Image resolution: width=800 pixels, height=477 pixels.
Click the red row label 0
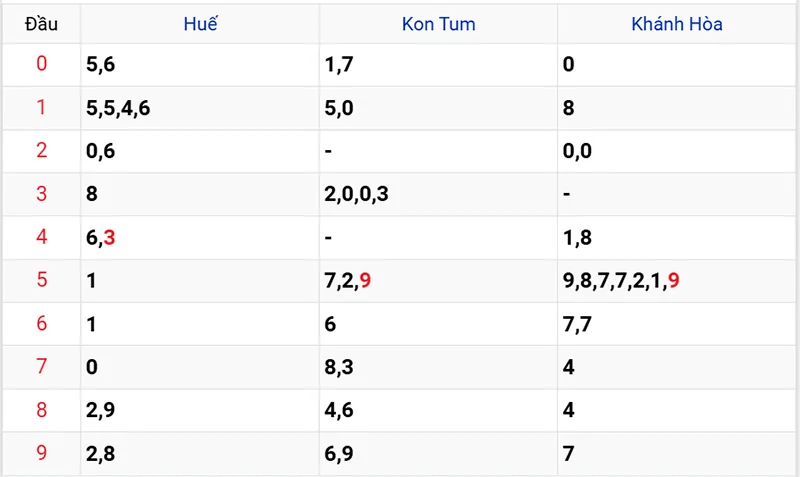[x=41, y=65]
